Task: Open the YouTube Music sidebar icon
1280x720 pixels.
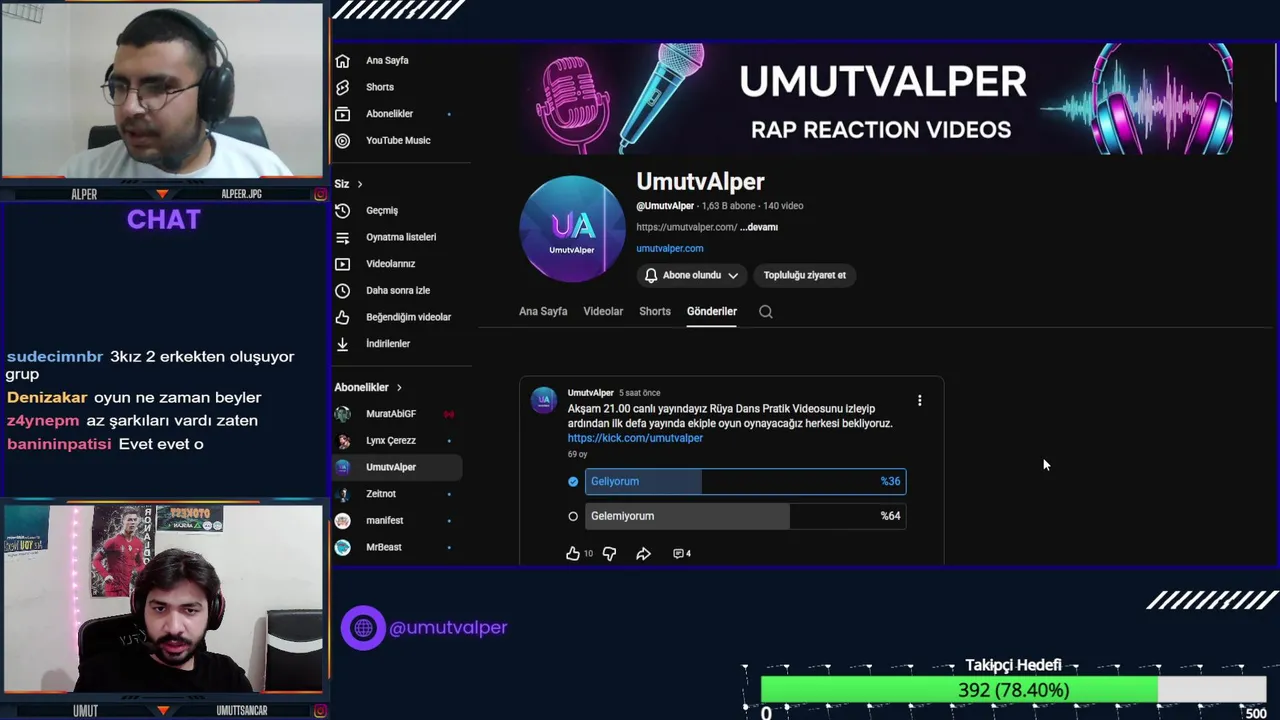Action: pos(342,141)
